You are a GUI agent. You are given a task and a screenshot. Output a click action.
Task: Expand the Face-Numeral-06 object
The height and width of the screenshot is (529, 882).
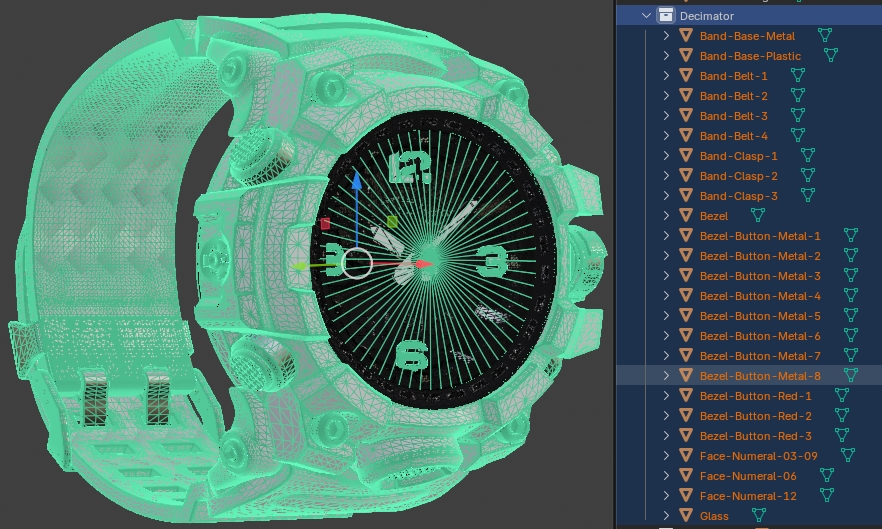coord(666,476)
